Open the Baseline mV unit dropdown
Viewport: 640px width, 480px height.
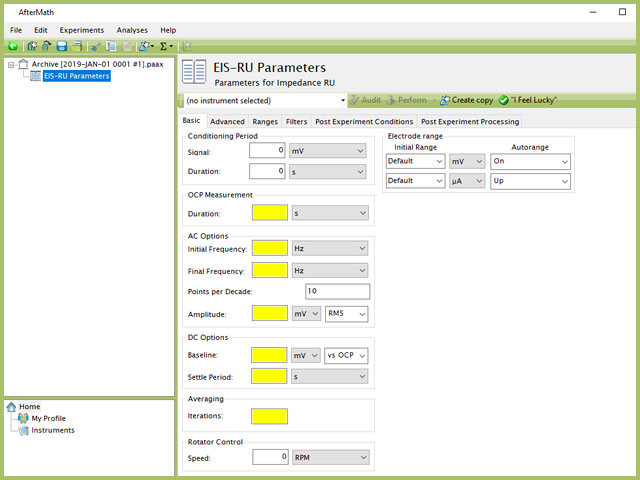(306, 356)
